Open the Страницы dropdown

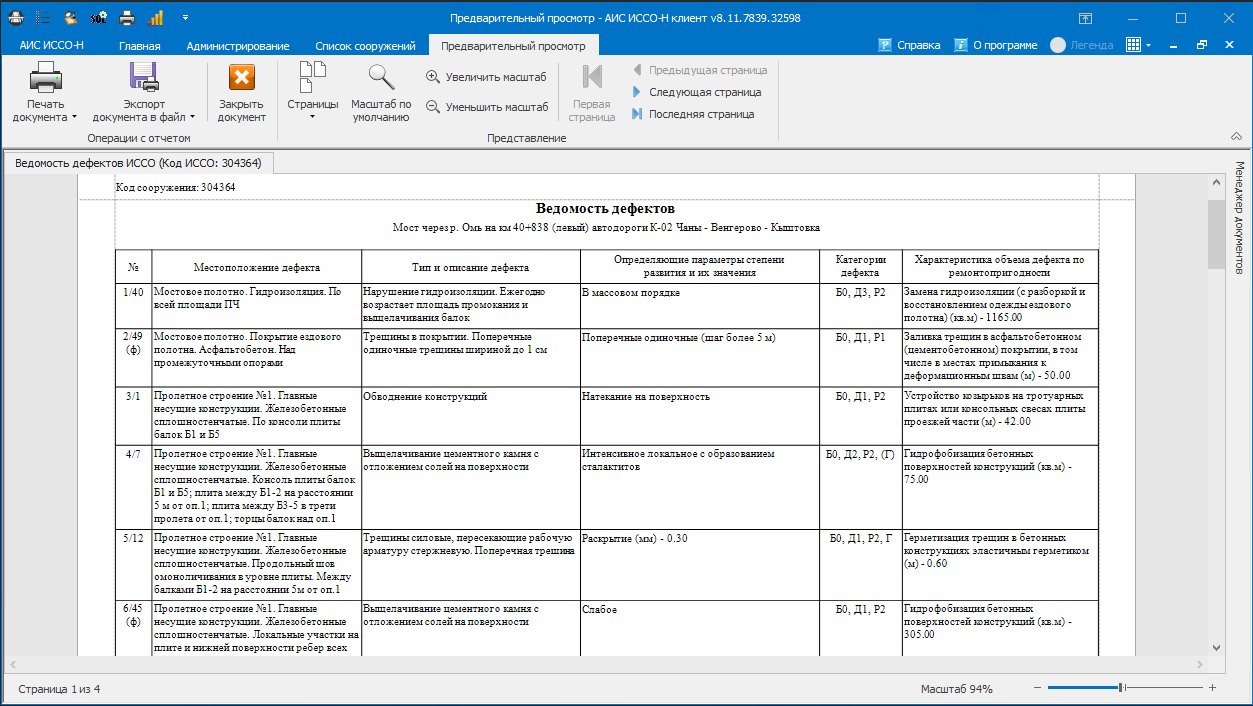tap(313, 92)
